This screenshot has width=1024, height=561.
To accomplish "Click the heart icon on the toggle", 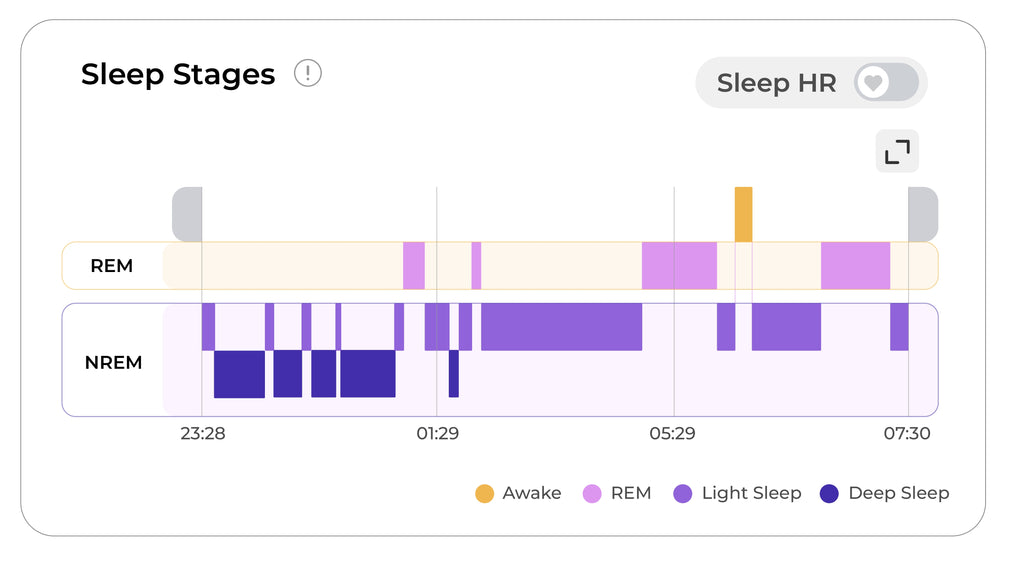I will tap(874, 82).
